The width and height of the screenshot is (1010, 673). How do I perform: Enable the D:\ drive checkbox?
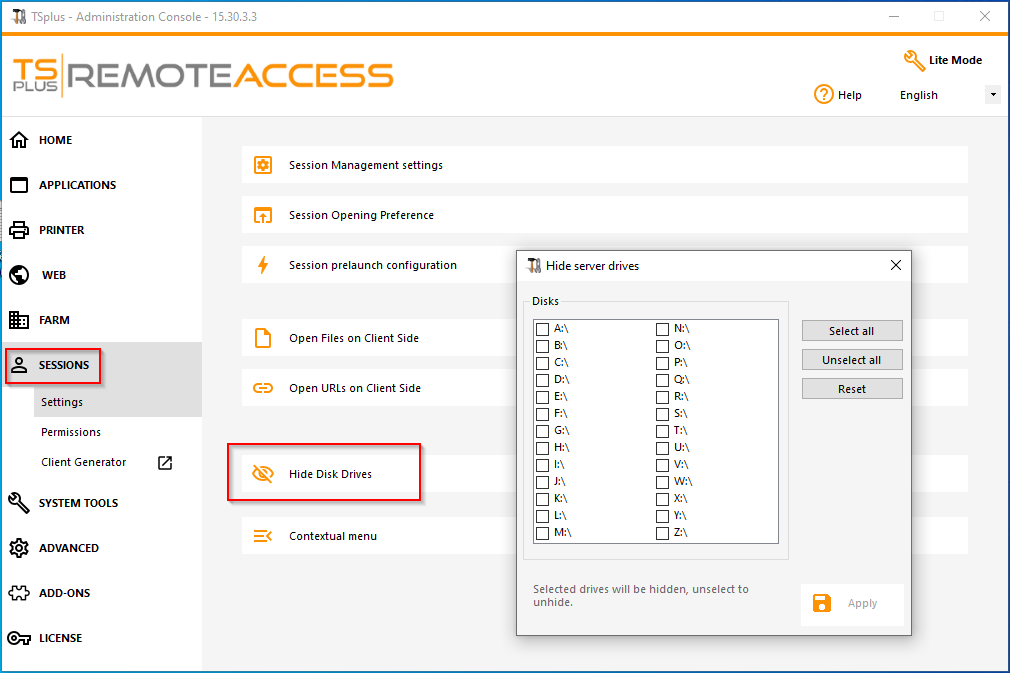542,380
